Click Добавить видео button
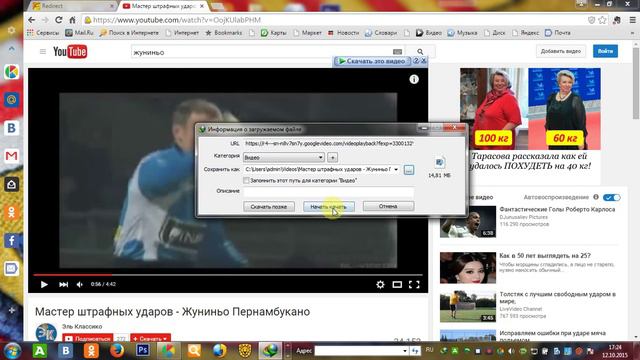The height and width of the screenshot is (360, 640). pyautogui.click(x=560, y=51)
